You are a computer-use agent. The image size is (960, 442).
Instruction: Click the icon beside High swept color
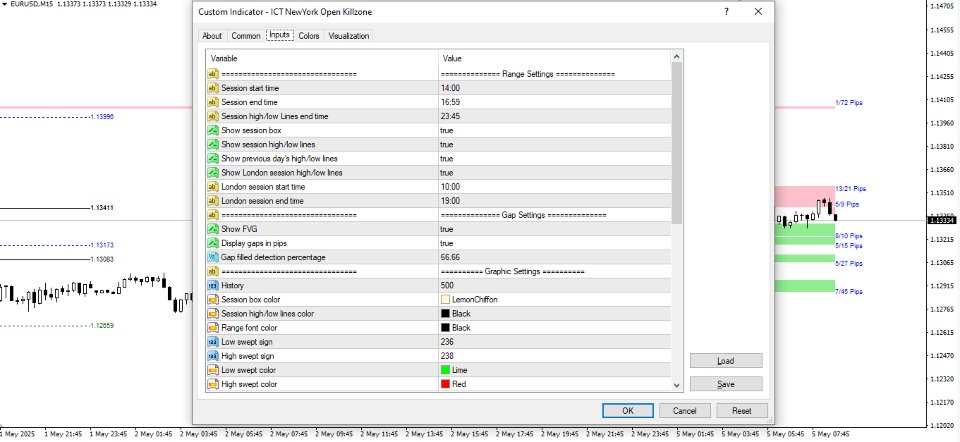(213, 384)
